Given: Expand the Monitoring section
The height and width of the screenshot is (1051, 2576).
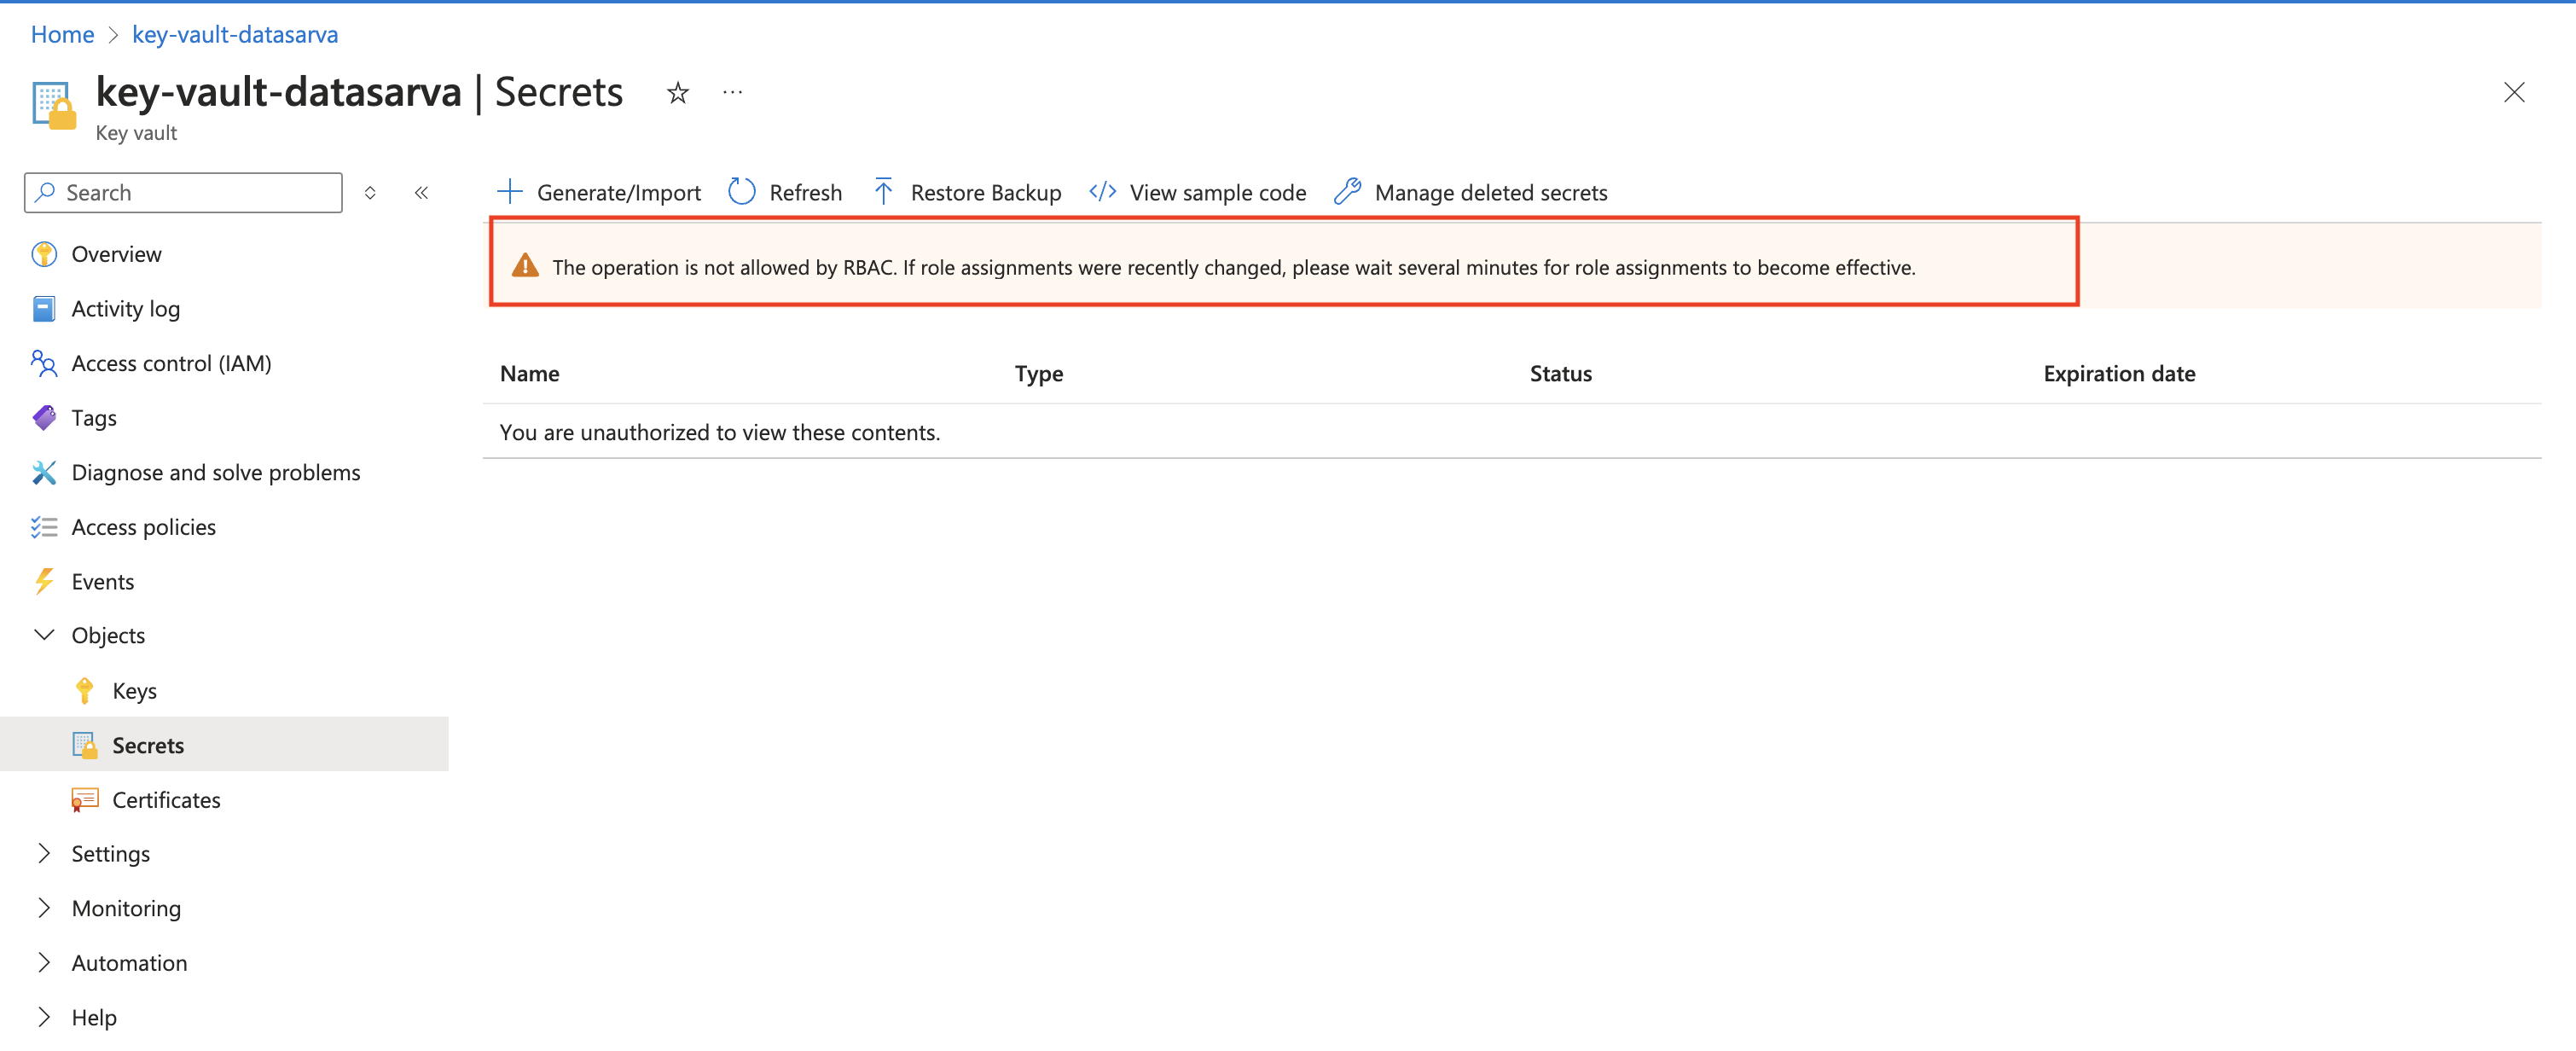Looking at the screenshot, I should 44,908.
